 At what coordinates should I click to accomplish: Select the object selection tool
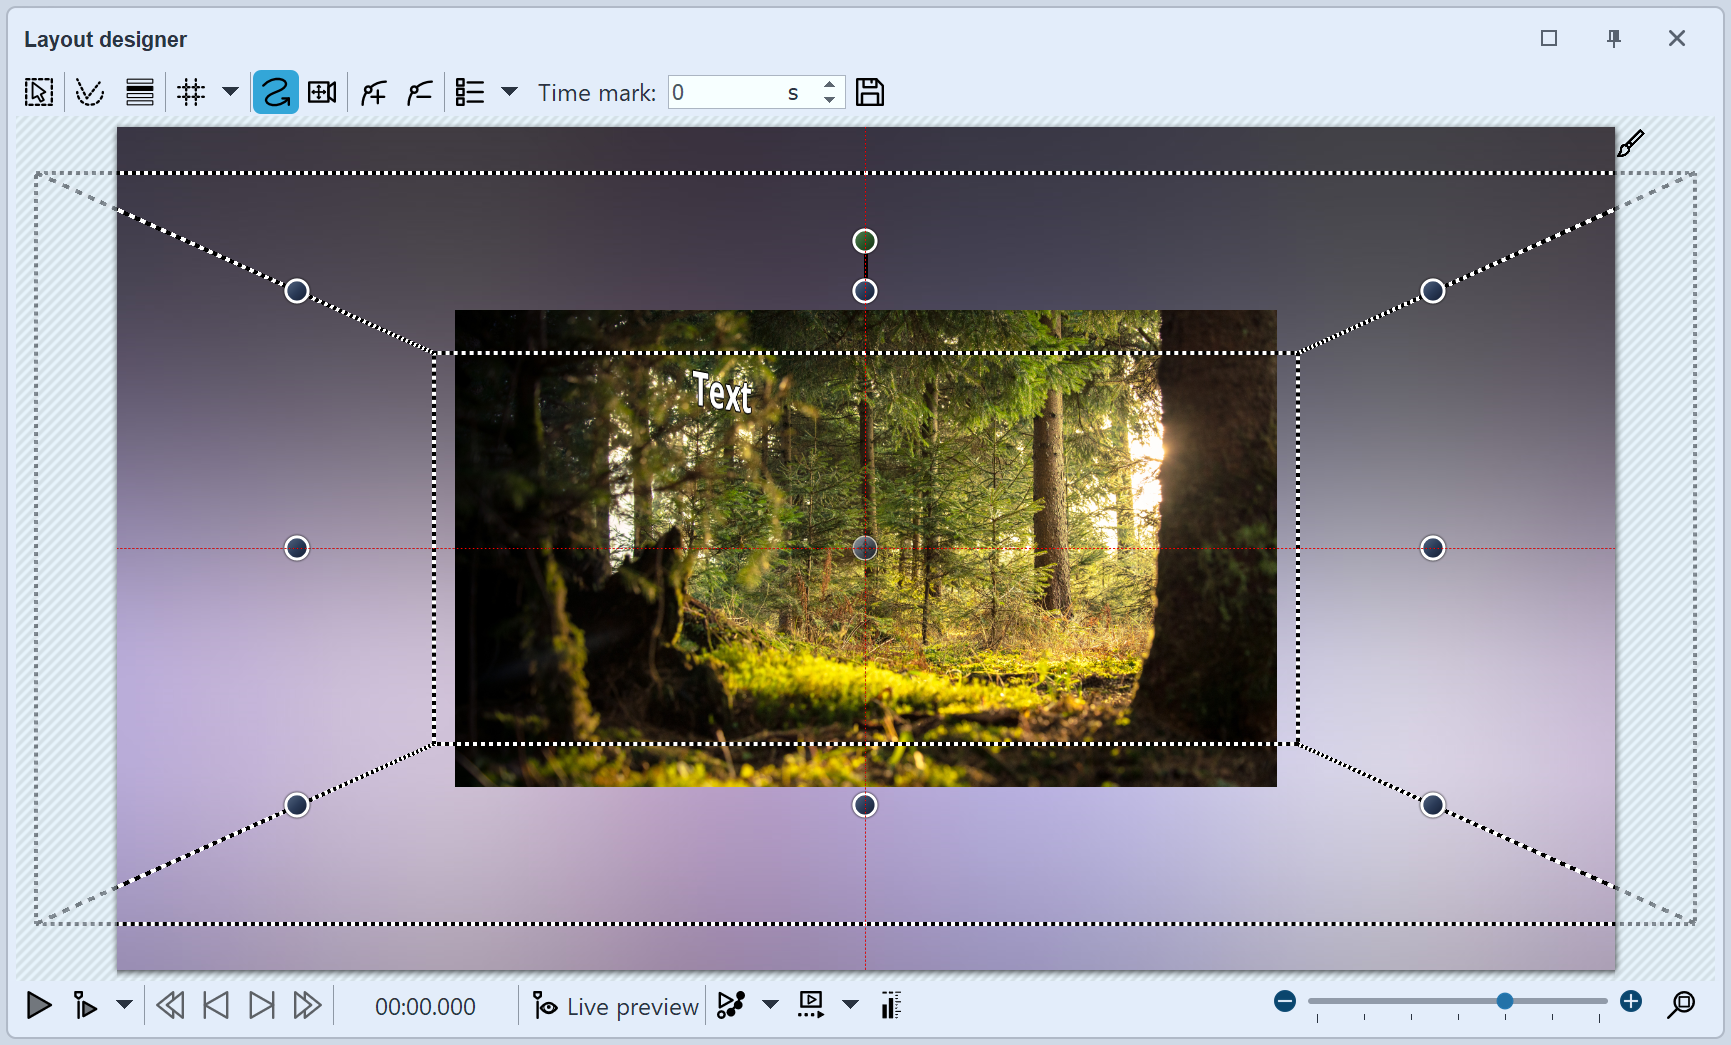pyautogui.click(x=38, y=92)
